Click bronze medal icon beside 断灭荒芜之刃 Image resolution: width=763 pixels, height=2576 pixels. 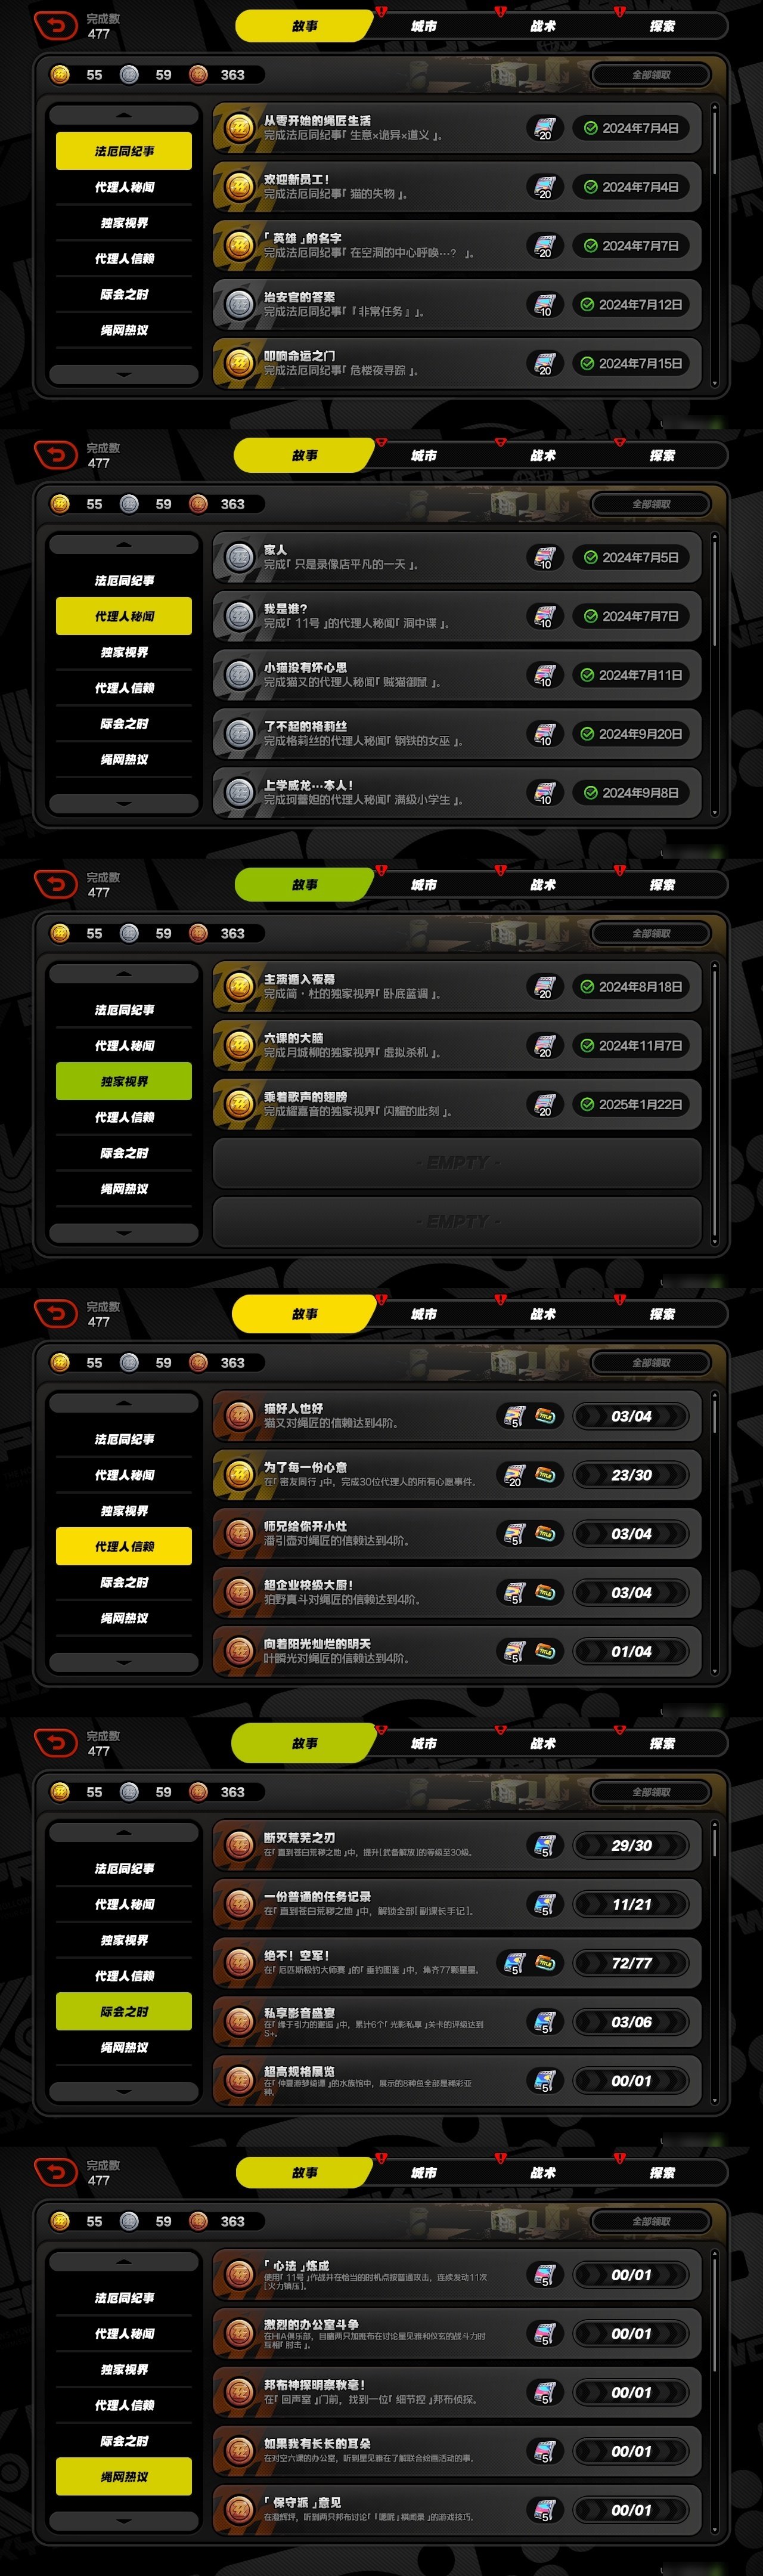239,1845
